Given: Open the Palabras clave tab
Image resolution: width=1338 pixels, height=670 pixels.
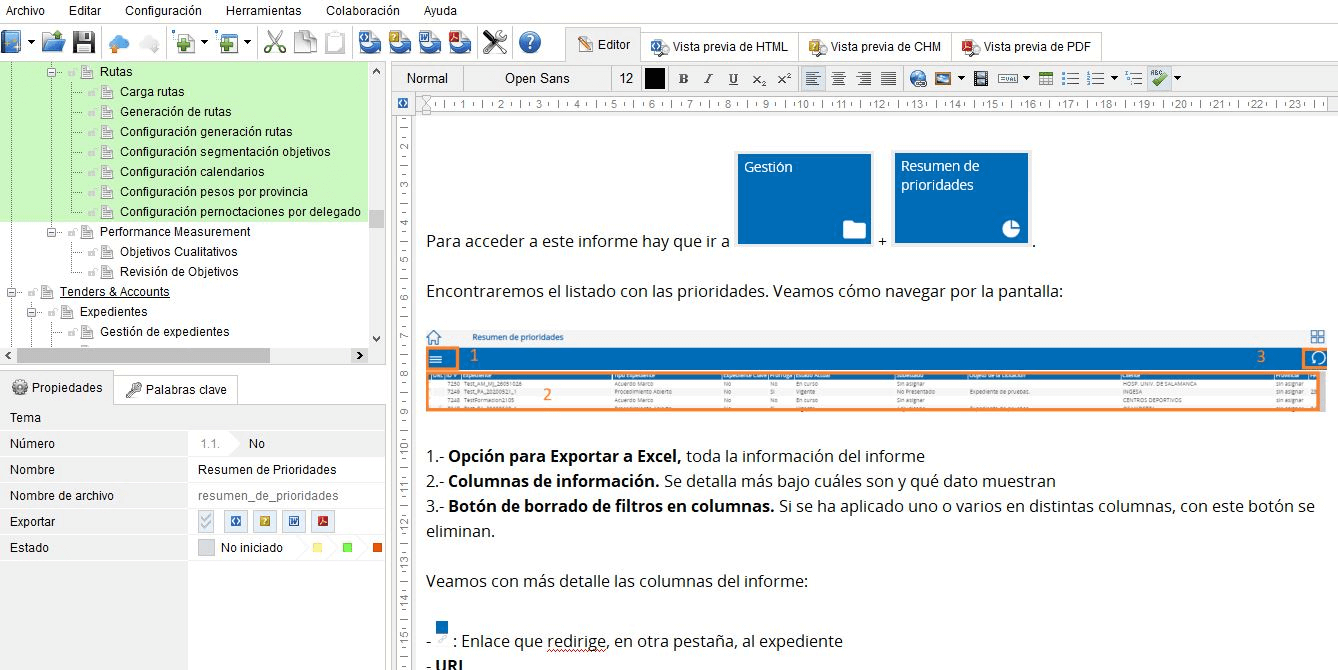Looking at the screenshot, I should (176, 390).
